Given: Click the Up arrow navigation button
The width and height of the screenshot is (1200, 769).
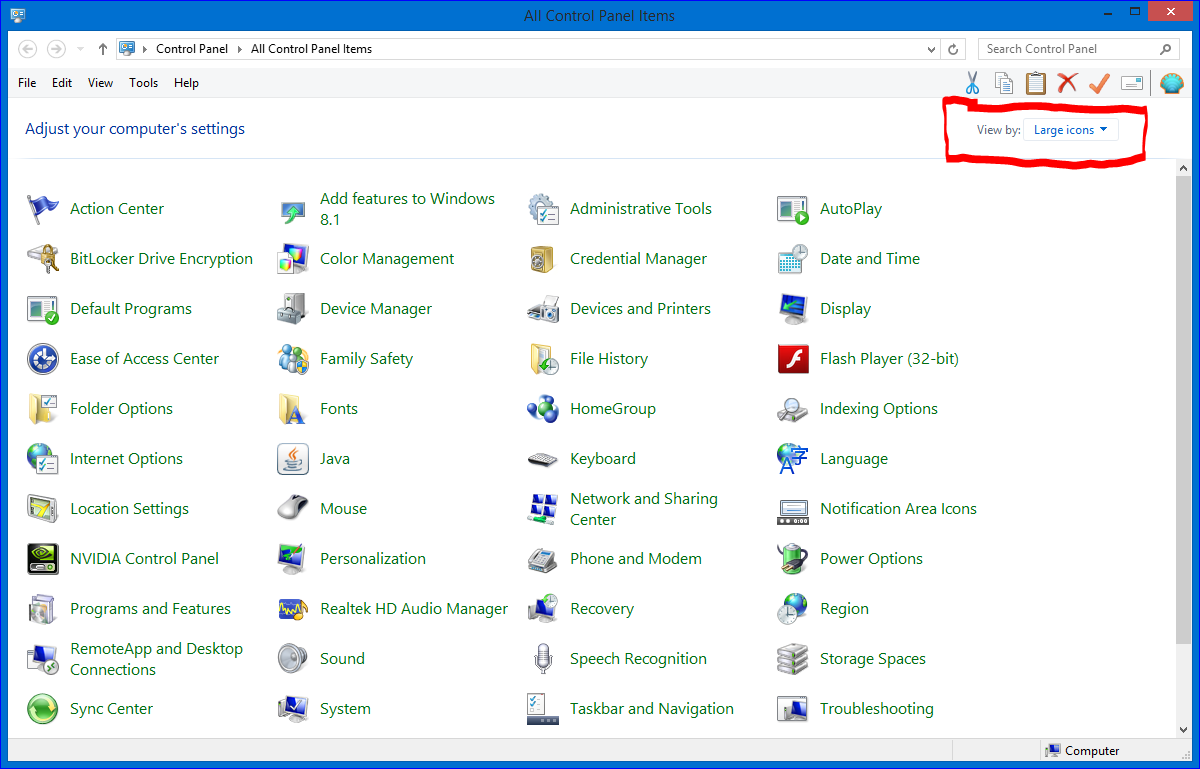Looking at the screenshot, I should pyautogui.click(x=103, y=49).
